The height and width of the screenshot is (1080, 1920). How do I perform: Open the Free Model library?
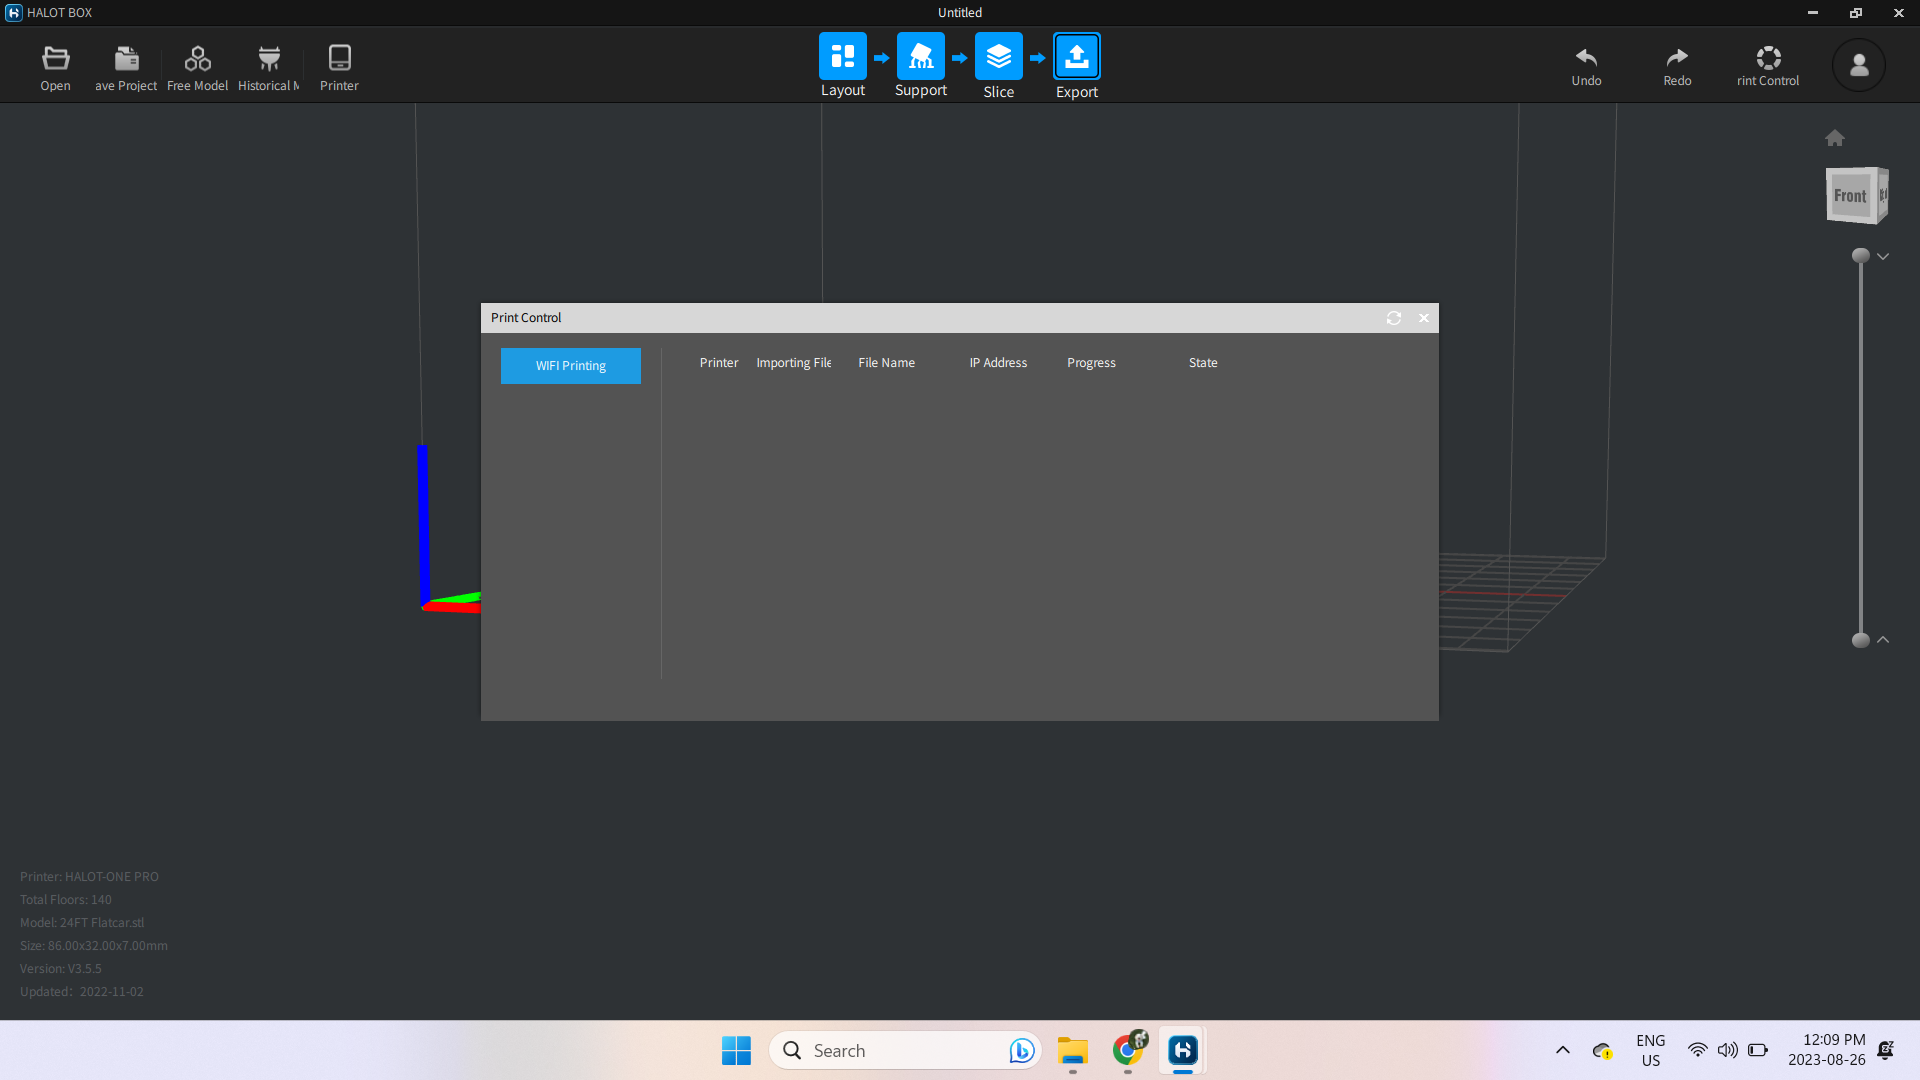pos(197,67)
